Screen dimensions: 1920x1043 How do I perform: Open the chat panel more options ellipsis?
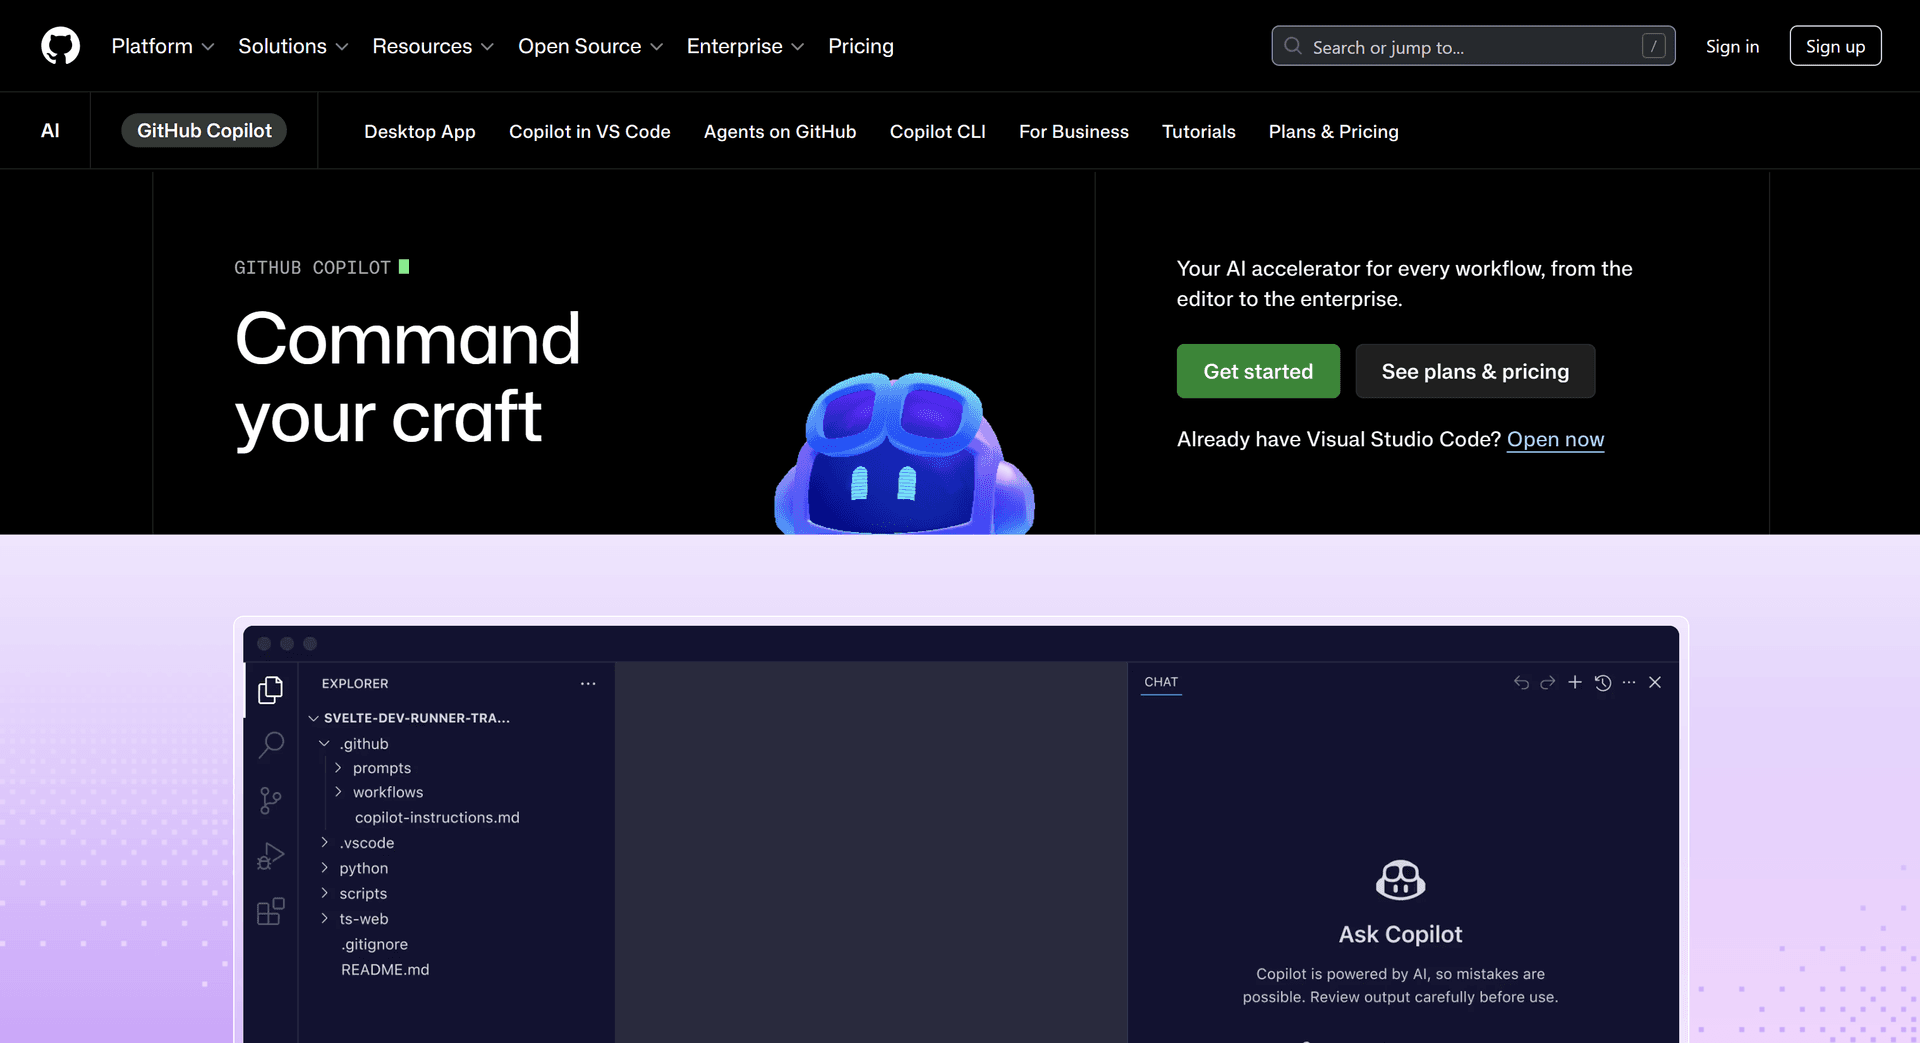pyautogui.click(x=1629, y=682)
